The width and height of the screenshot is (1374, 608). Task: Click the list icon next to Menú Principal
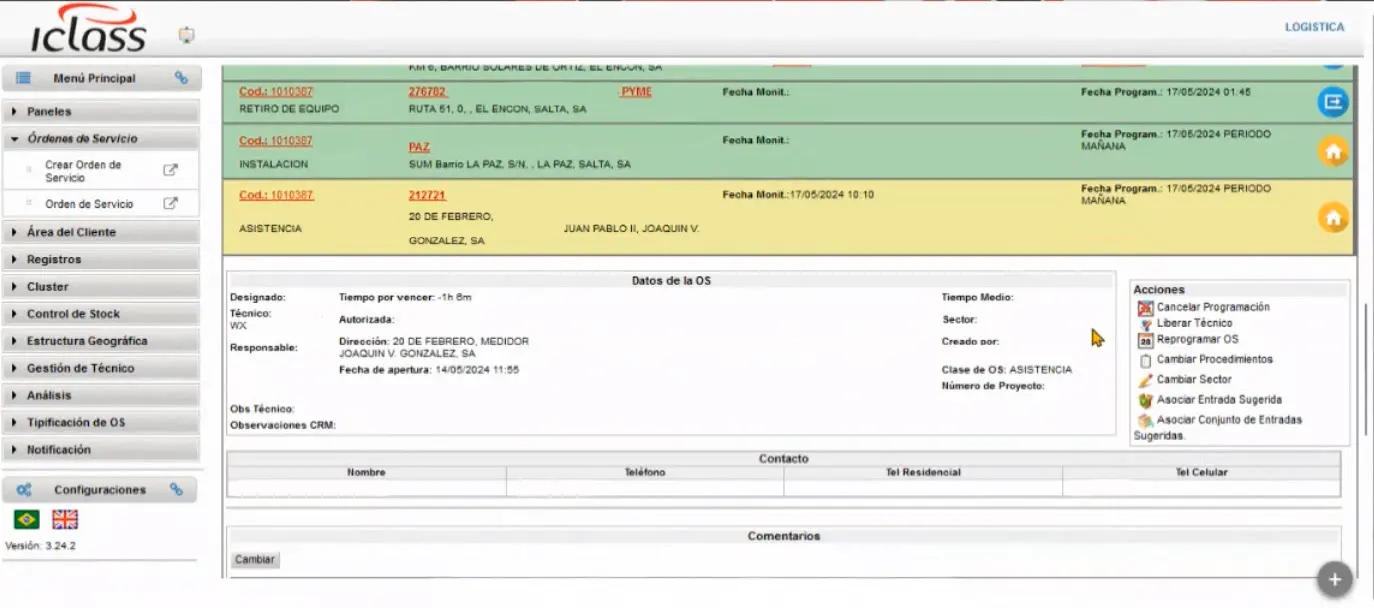24,78
